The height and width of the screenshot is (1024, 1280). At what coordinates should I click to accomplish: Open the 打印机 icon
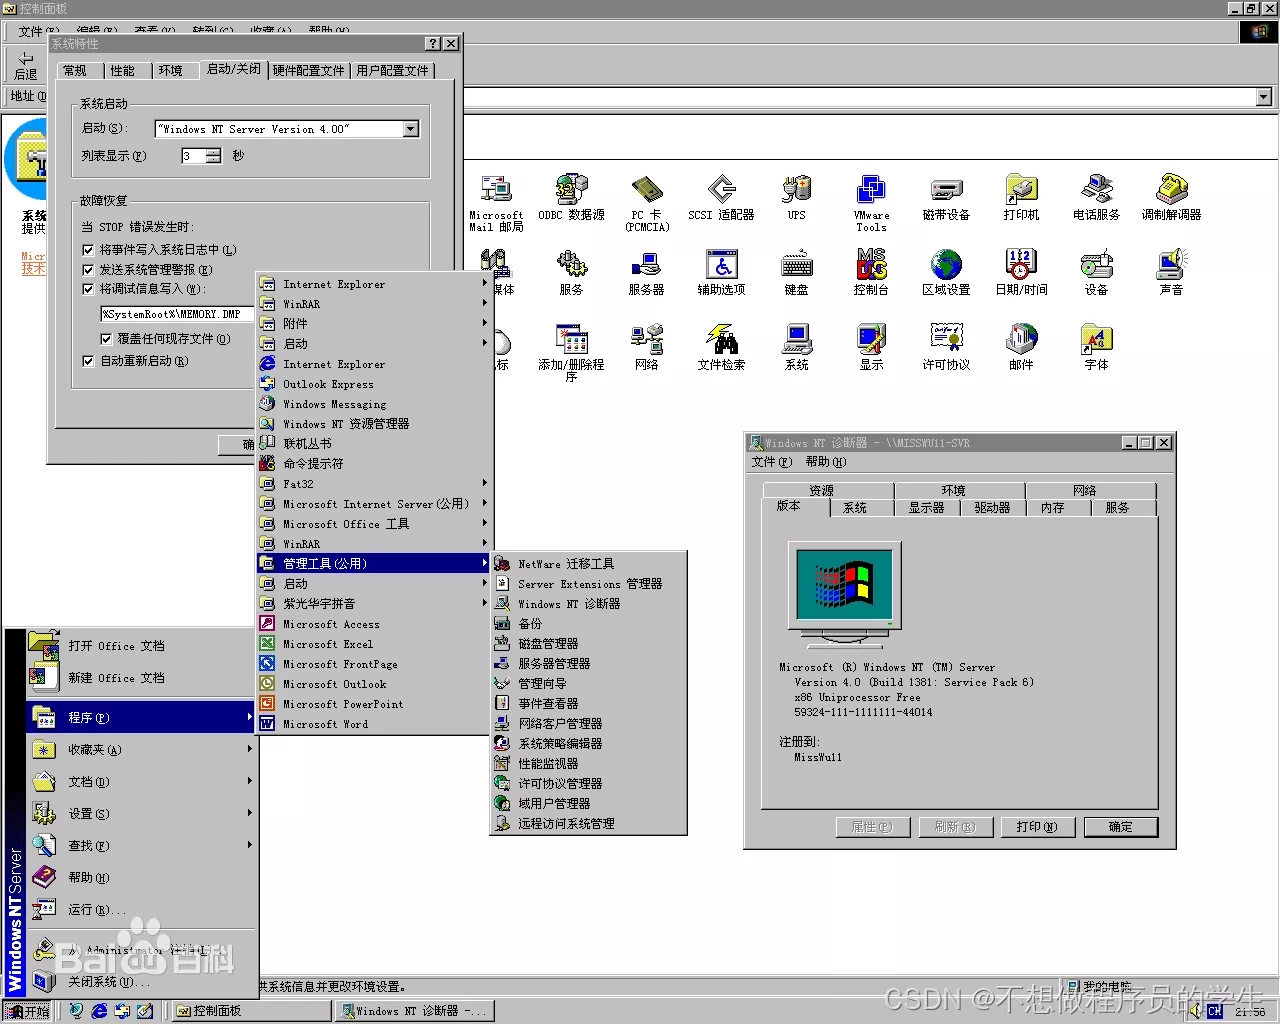click(x=1021, y=196)
